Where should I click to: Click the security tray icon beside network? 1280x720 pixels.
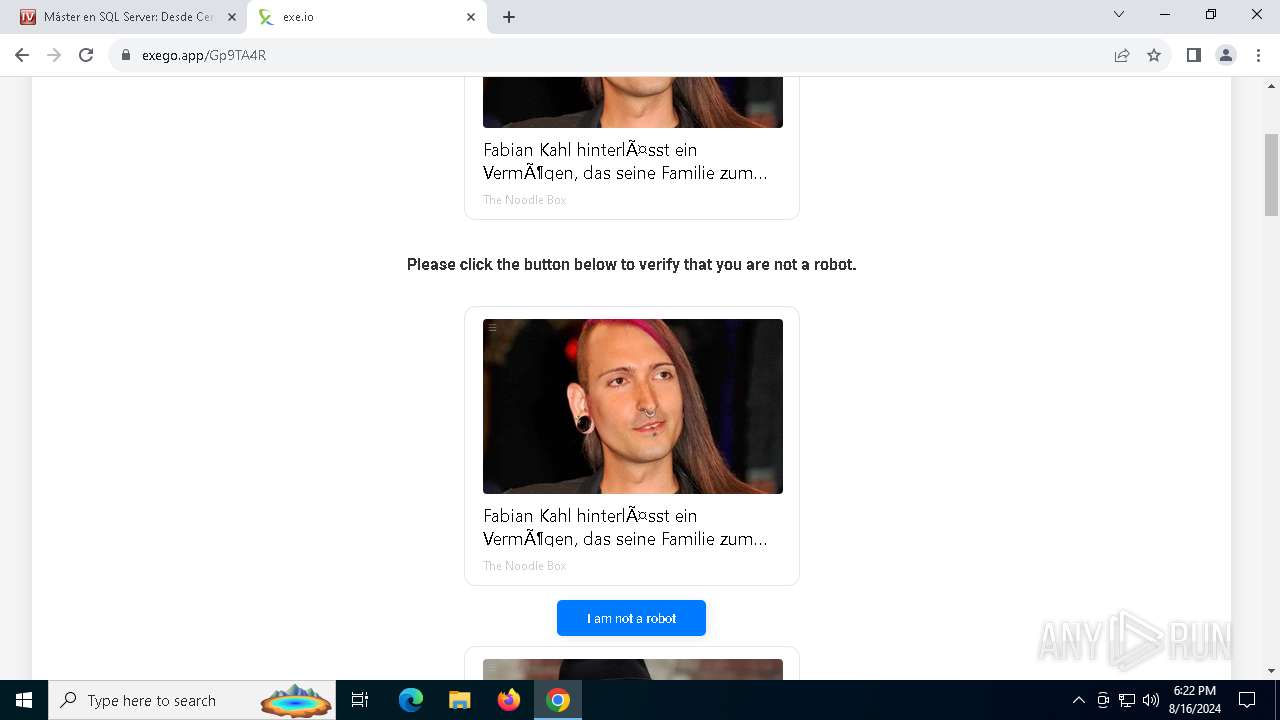click(x=1103, y=700)
